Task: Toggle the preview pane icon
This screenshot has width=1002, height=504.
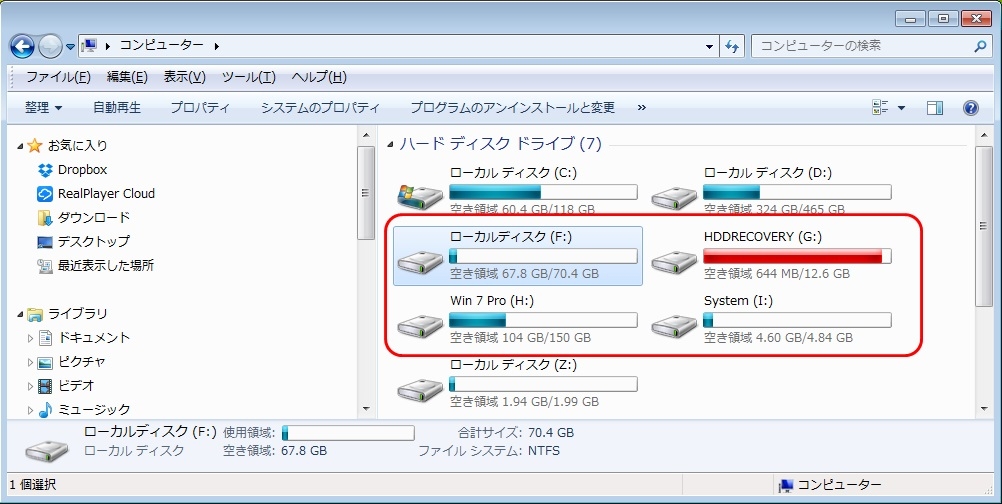Action: point(935,108)
